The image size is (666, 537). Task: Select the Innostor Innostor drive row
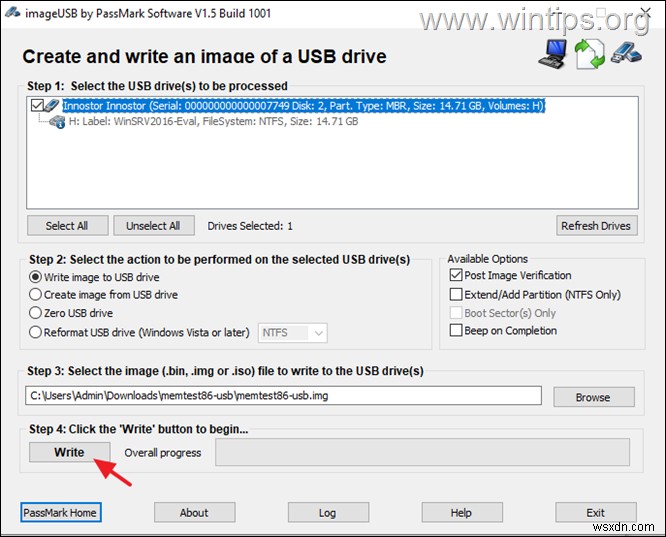pos(304,105)
